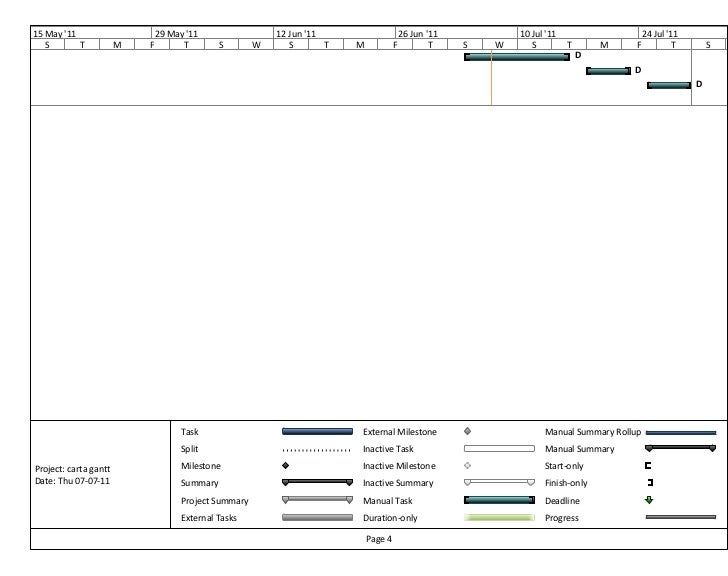Image resolution: width=728 pixels, height=576 pixels.
Task: Select the 'Milestone' legend label
Action: coord(201,466)
